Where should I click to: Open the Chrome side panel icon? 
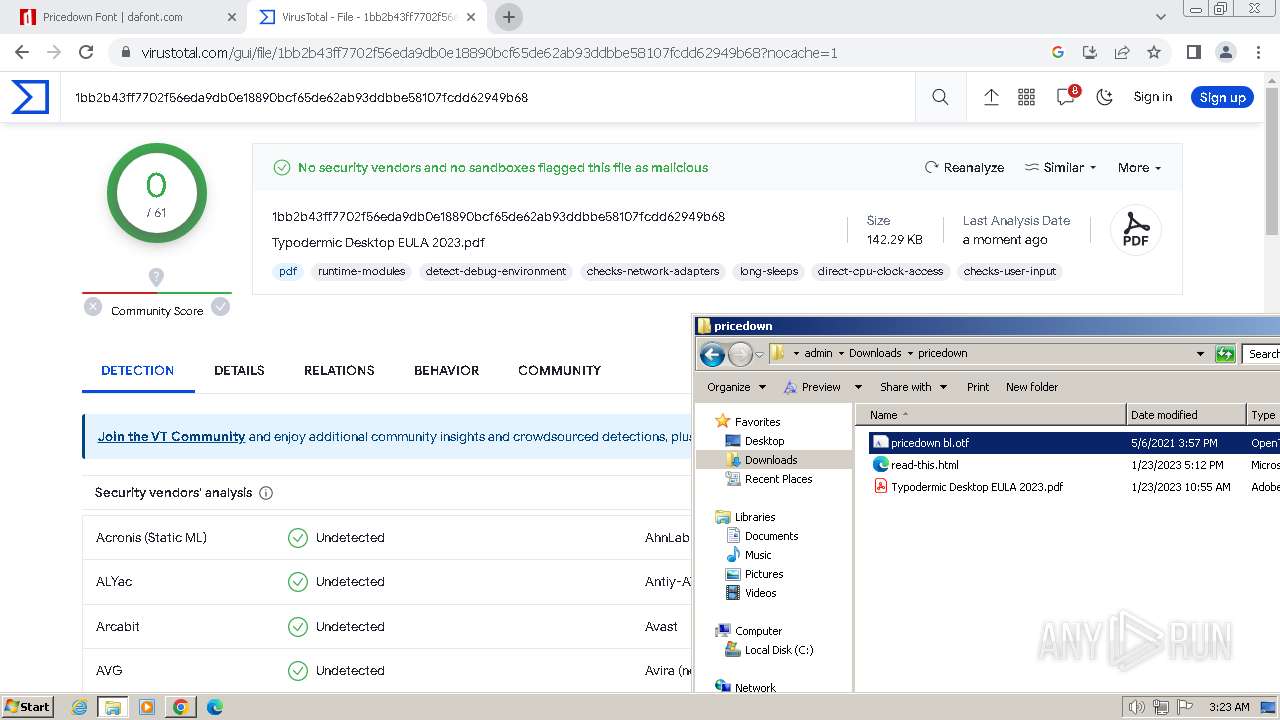(1193, 52)
